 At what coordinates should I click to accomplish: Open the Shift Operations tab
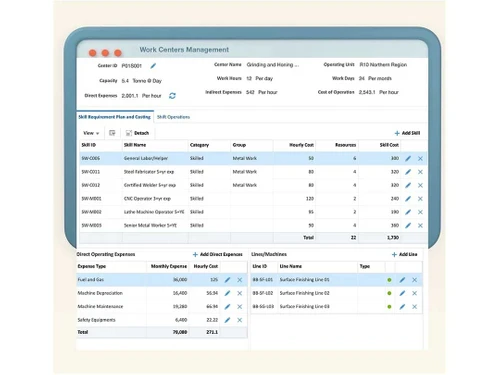pyautogui.click(x=173, y=117)
